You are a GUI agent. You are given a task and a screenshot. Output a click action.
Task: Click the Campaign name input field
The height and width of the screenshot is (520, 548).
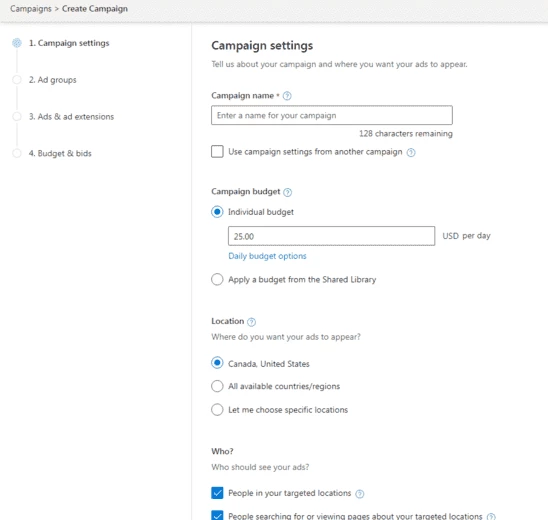point(332,115)
